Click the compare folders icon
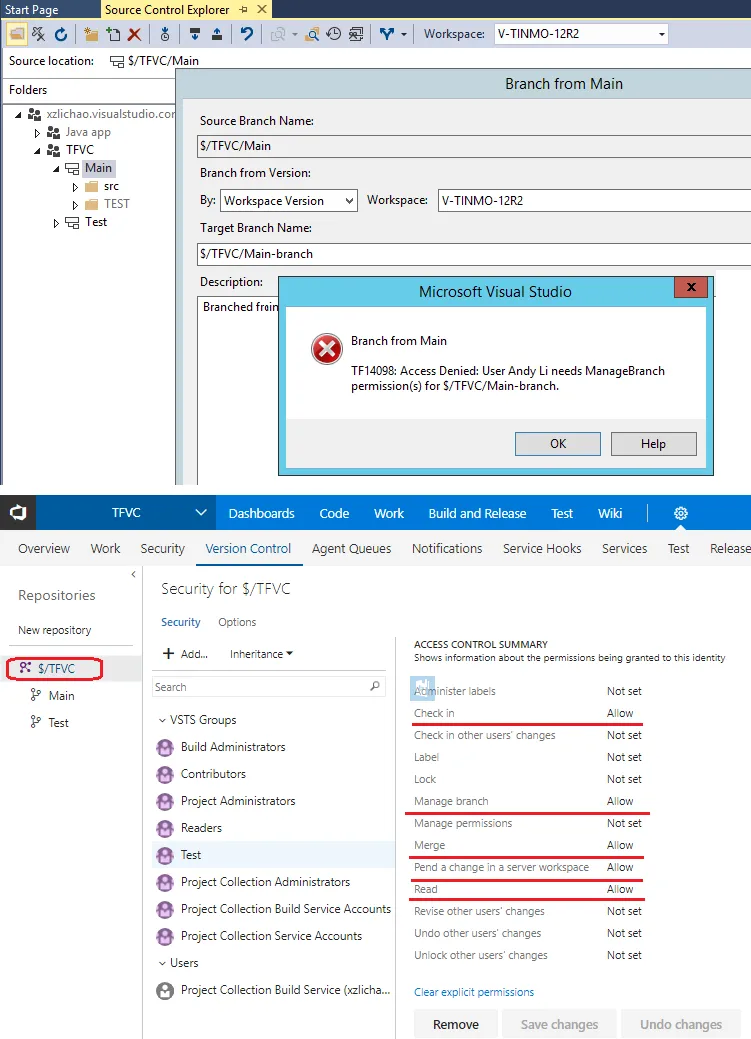Screen dimensions: 751x1039 [357, 34]
